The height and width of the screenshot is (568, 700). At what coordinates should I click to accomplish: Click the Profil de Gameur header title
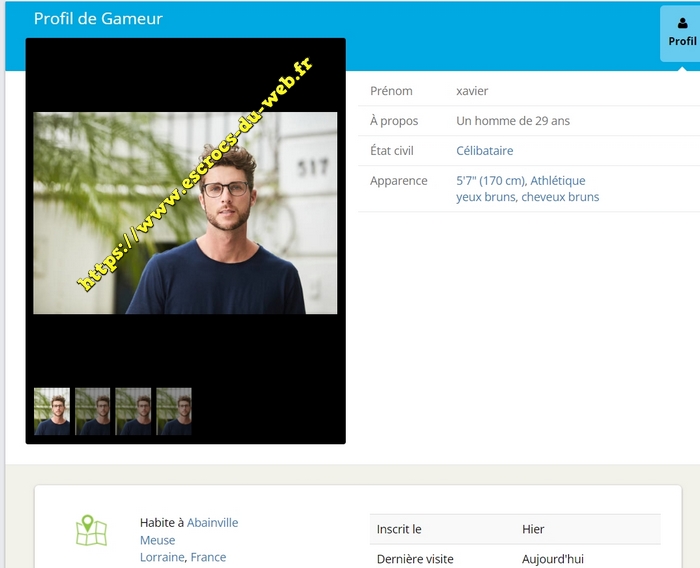click(x=98, y=19)
